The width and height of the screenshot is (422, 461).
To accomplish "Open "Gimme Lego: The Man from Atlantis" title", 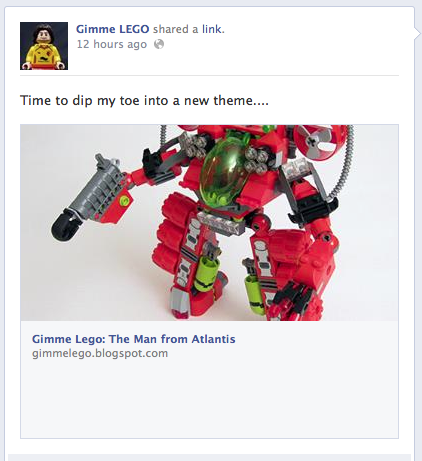I will 134,339.
